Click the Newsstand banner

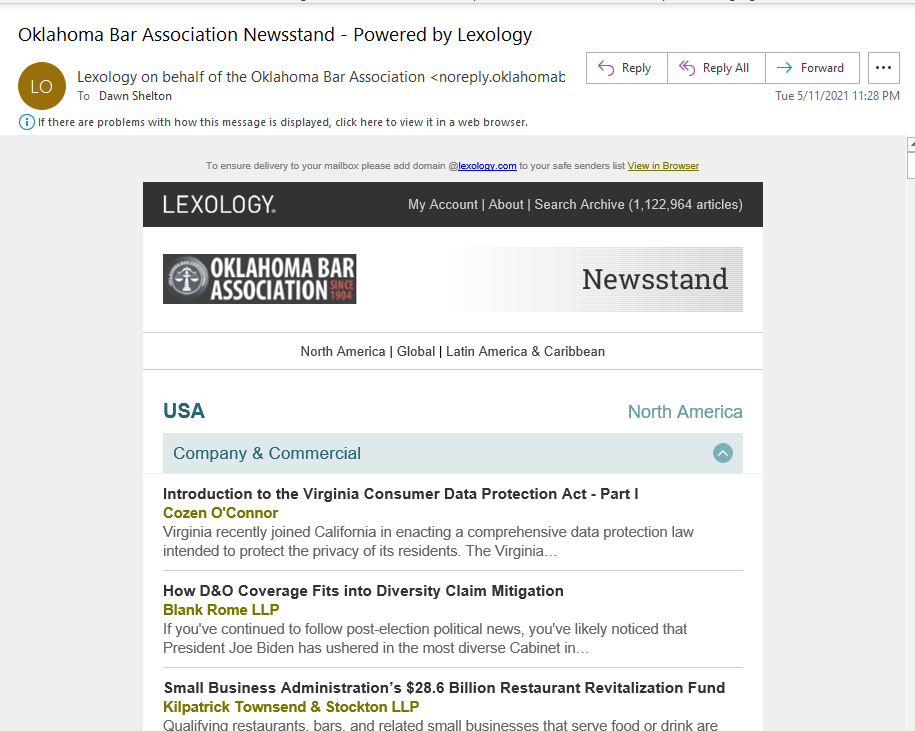pyautogui.click(x=599, y=279)
